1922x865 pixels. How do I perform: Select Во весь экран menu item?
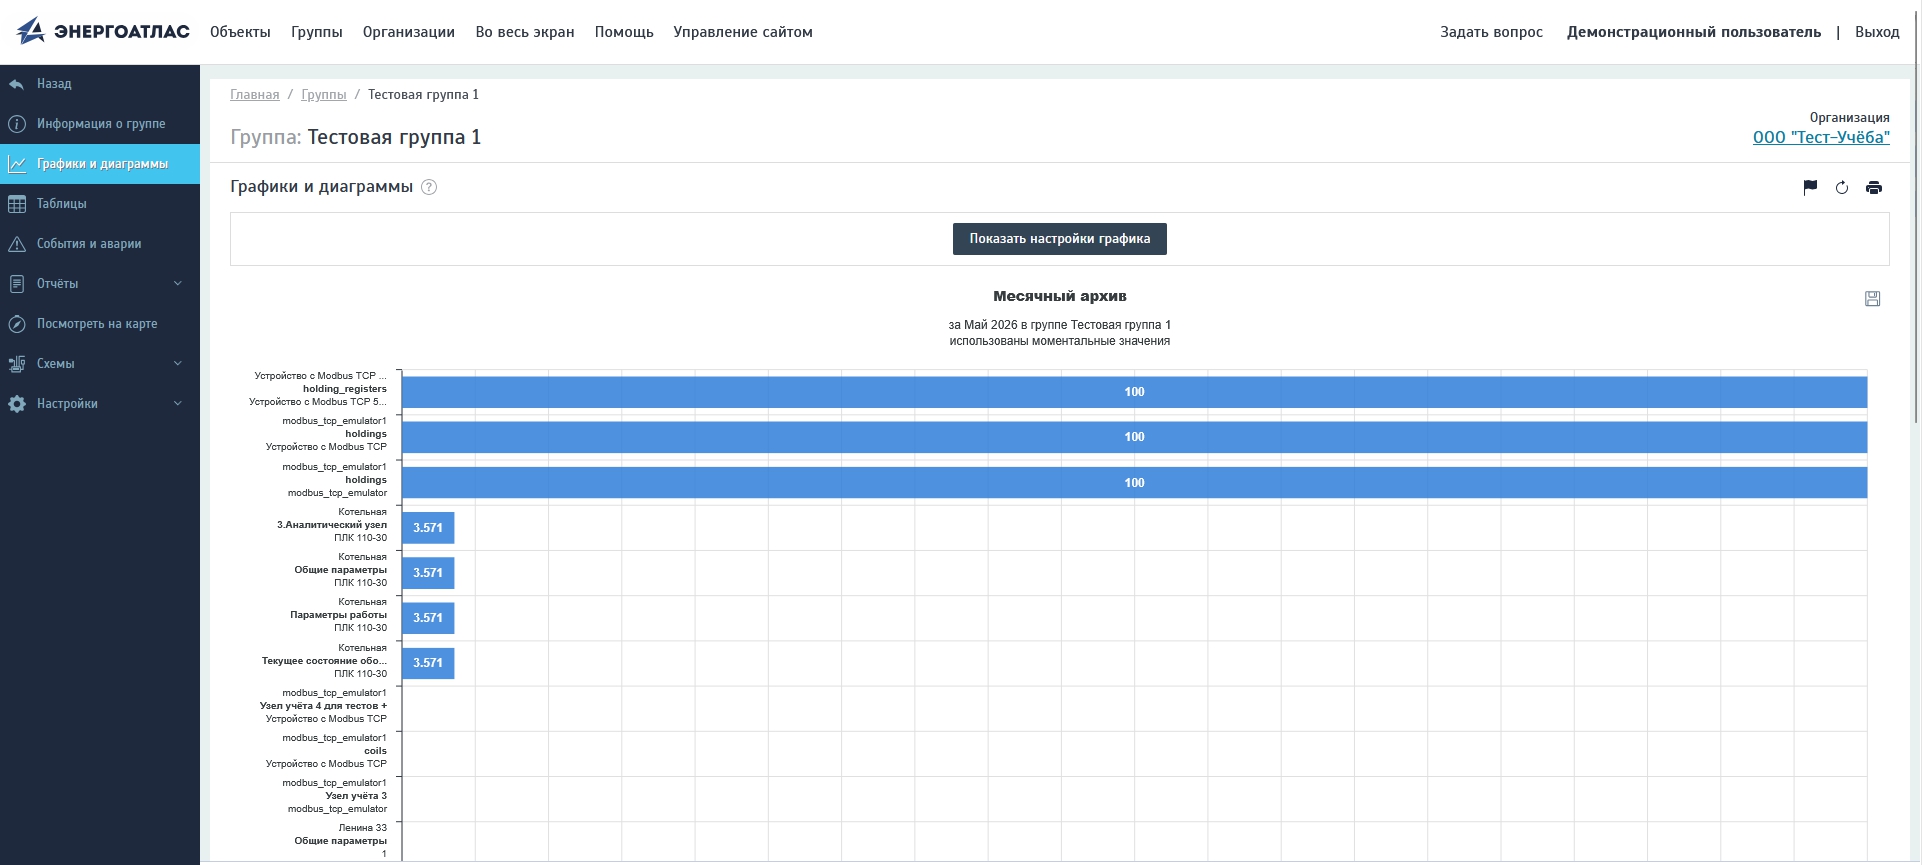[525, 32]
